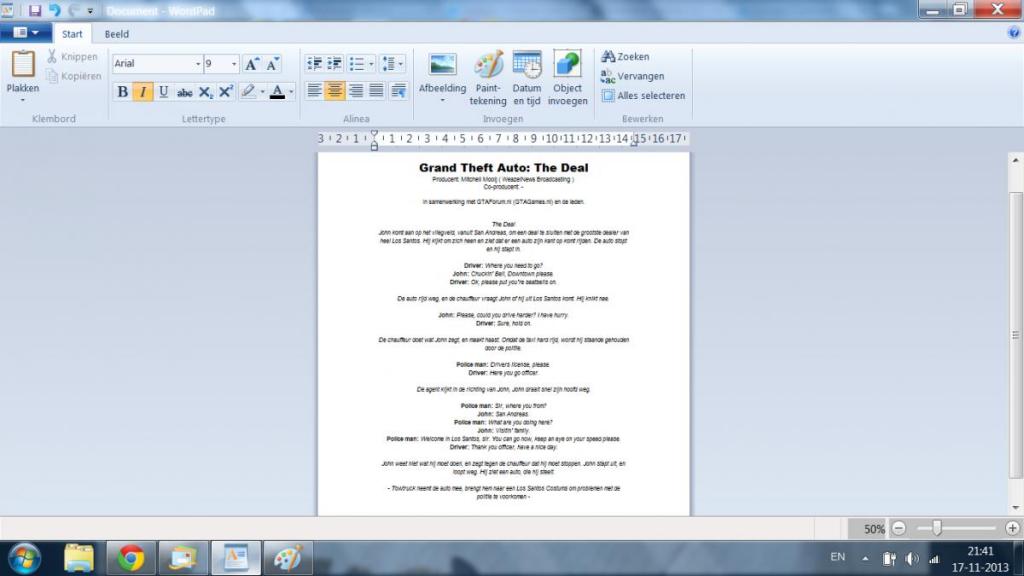1024x576 pixels.
Task: Undo the last action in title bar
Action: (55, 10)
